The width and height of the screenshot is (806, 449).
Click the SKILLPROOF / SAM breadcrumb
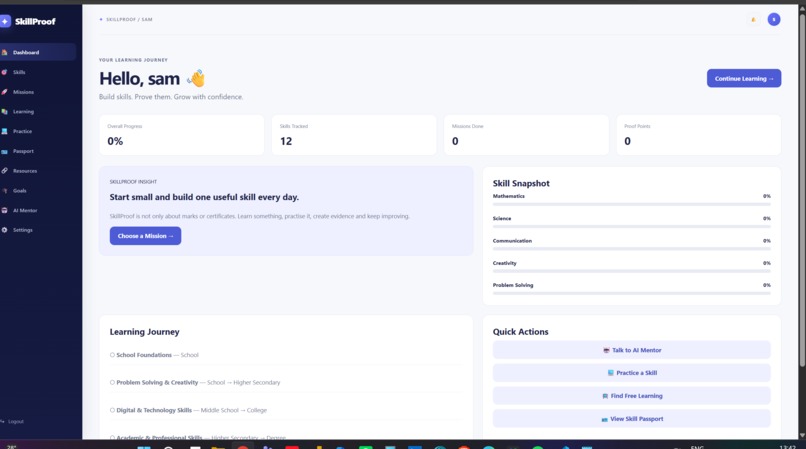tap(129, 20)
